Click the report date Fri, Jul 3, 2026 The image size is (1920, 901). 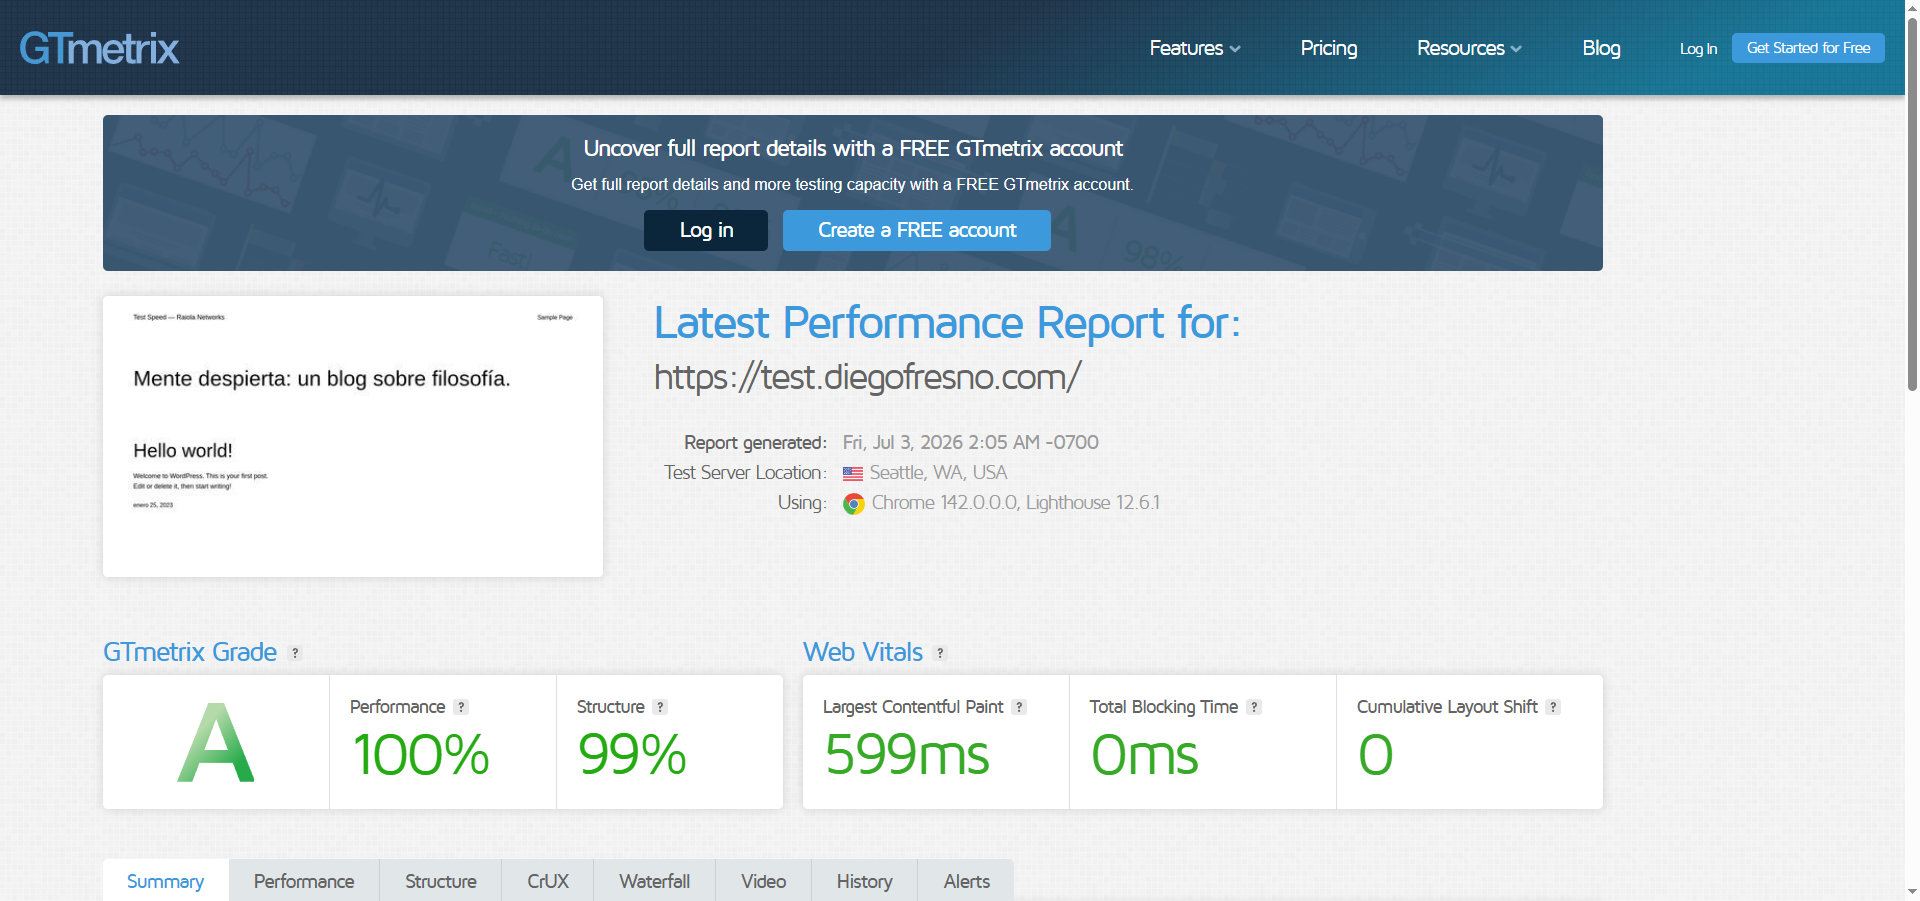[971, 442]
